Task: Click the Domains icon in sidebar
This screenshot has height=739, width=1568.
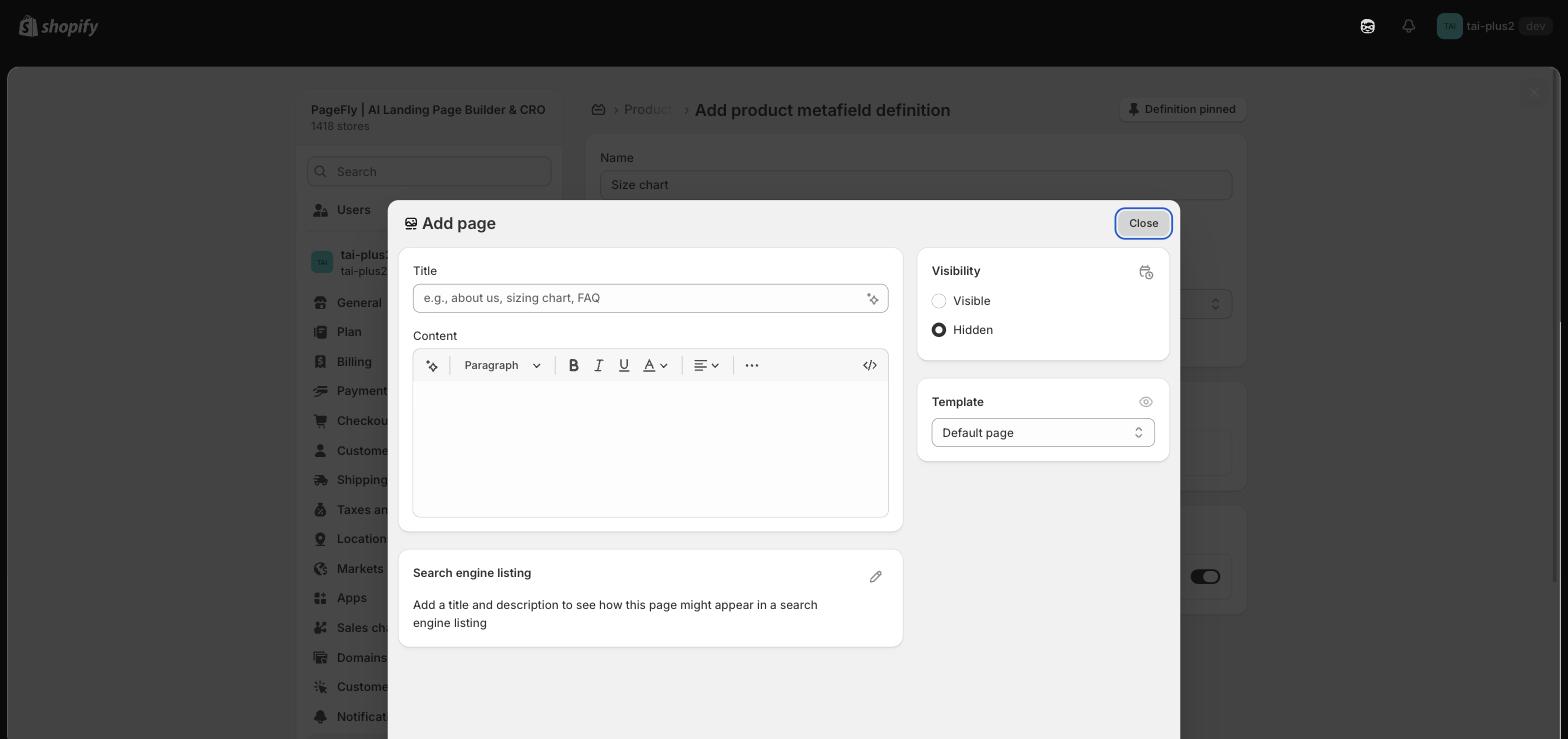Action: click(320, 657)
